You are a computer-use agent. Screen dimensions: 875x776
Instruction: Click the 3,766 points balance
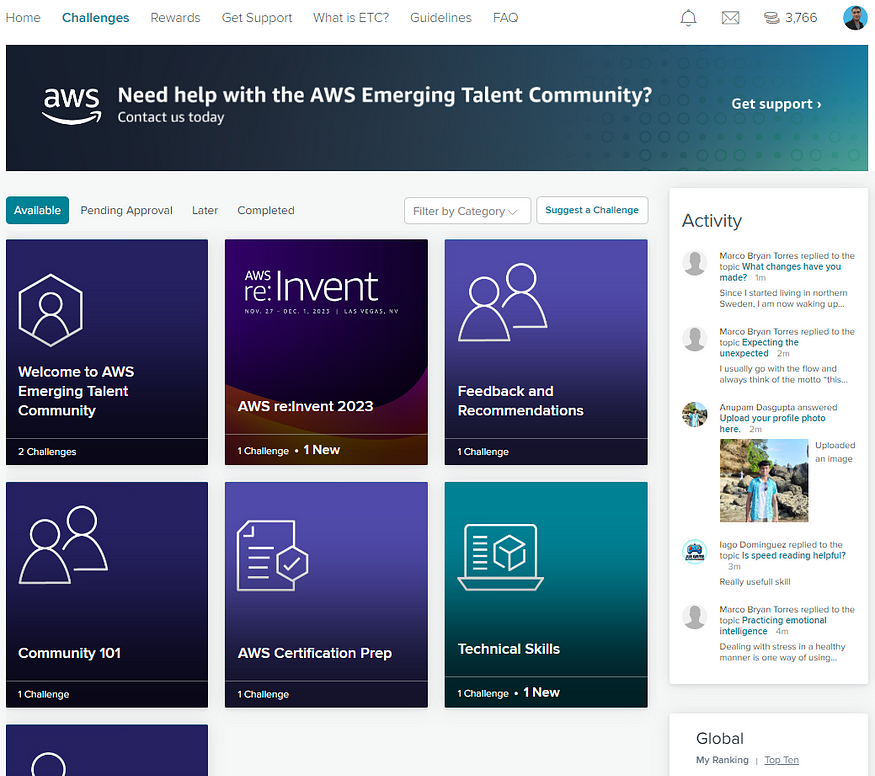click(801, 18)
